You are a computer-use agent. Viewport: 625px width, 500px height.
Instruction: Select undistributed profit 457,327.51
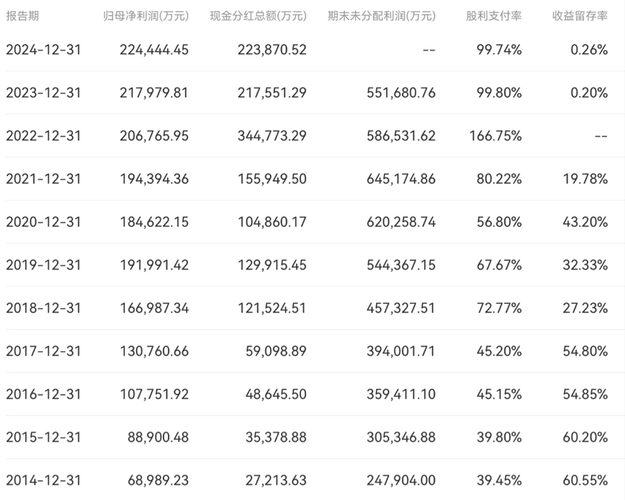tap(401, 308)
